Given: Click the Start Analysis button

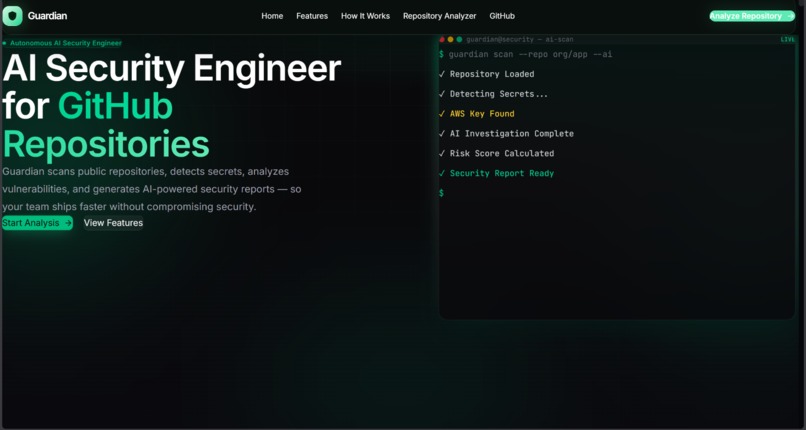Looking at the screenshot, I should point(37,223).
